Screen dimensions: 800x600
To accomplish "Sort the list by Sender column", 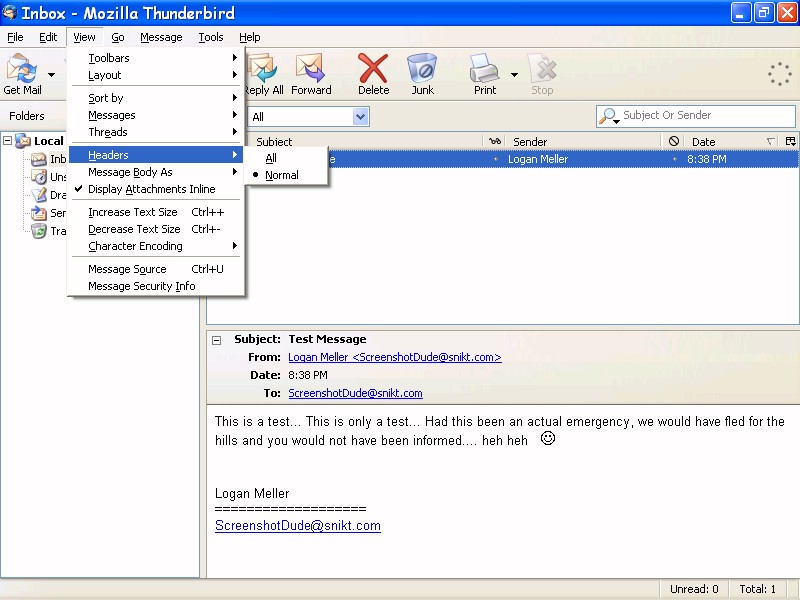I will tap(584, 142).
